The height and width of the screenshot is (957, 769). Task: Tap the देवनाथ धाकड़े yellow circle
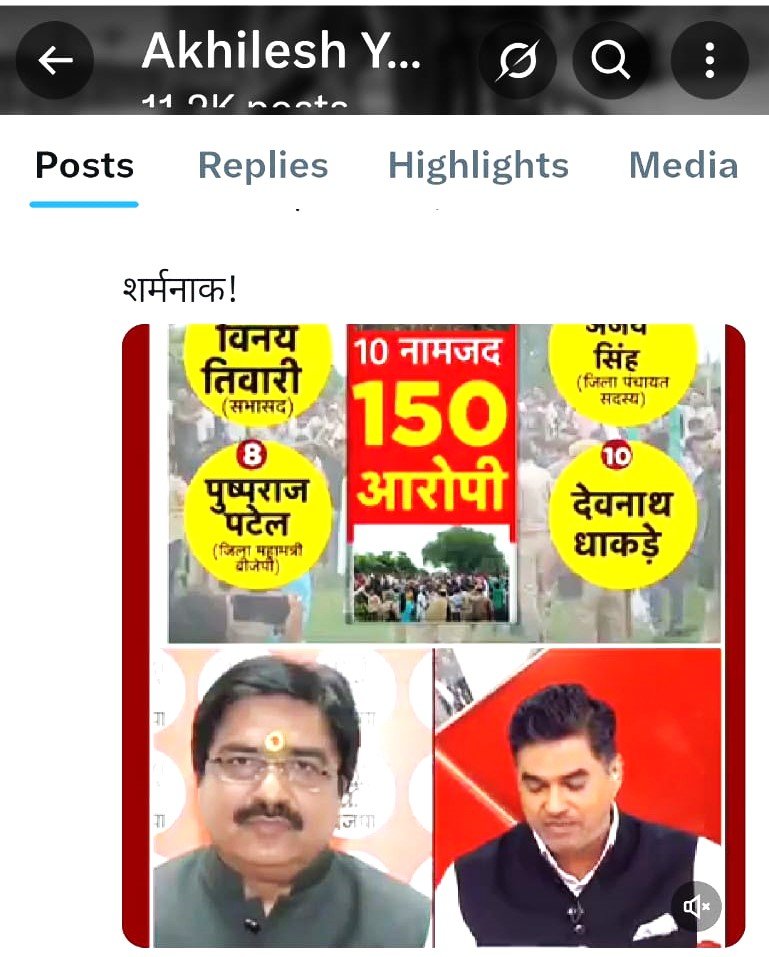[621, 516]
